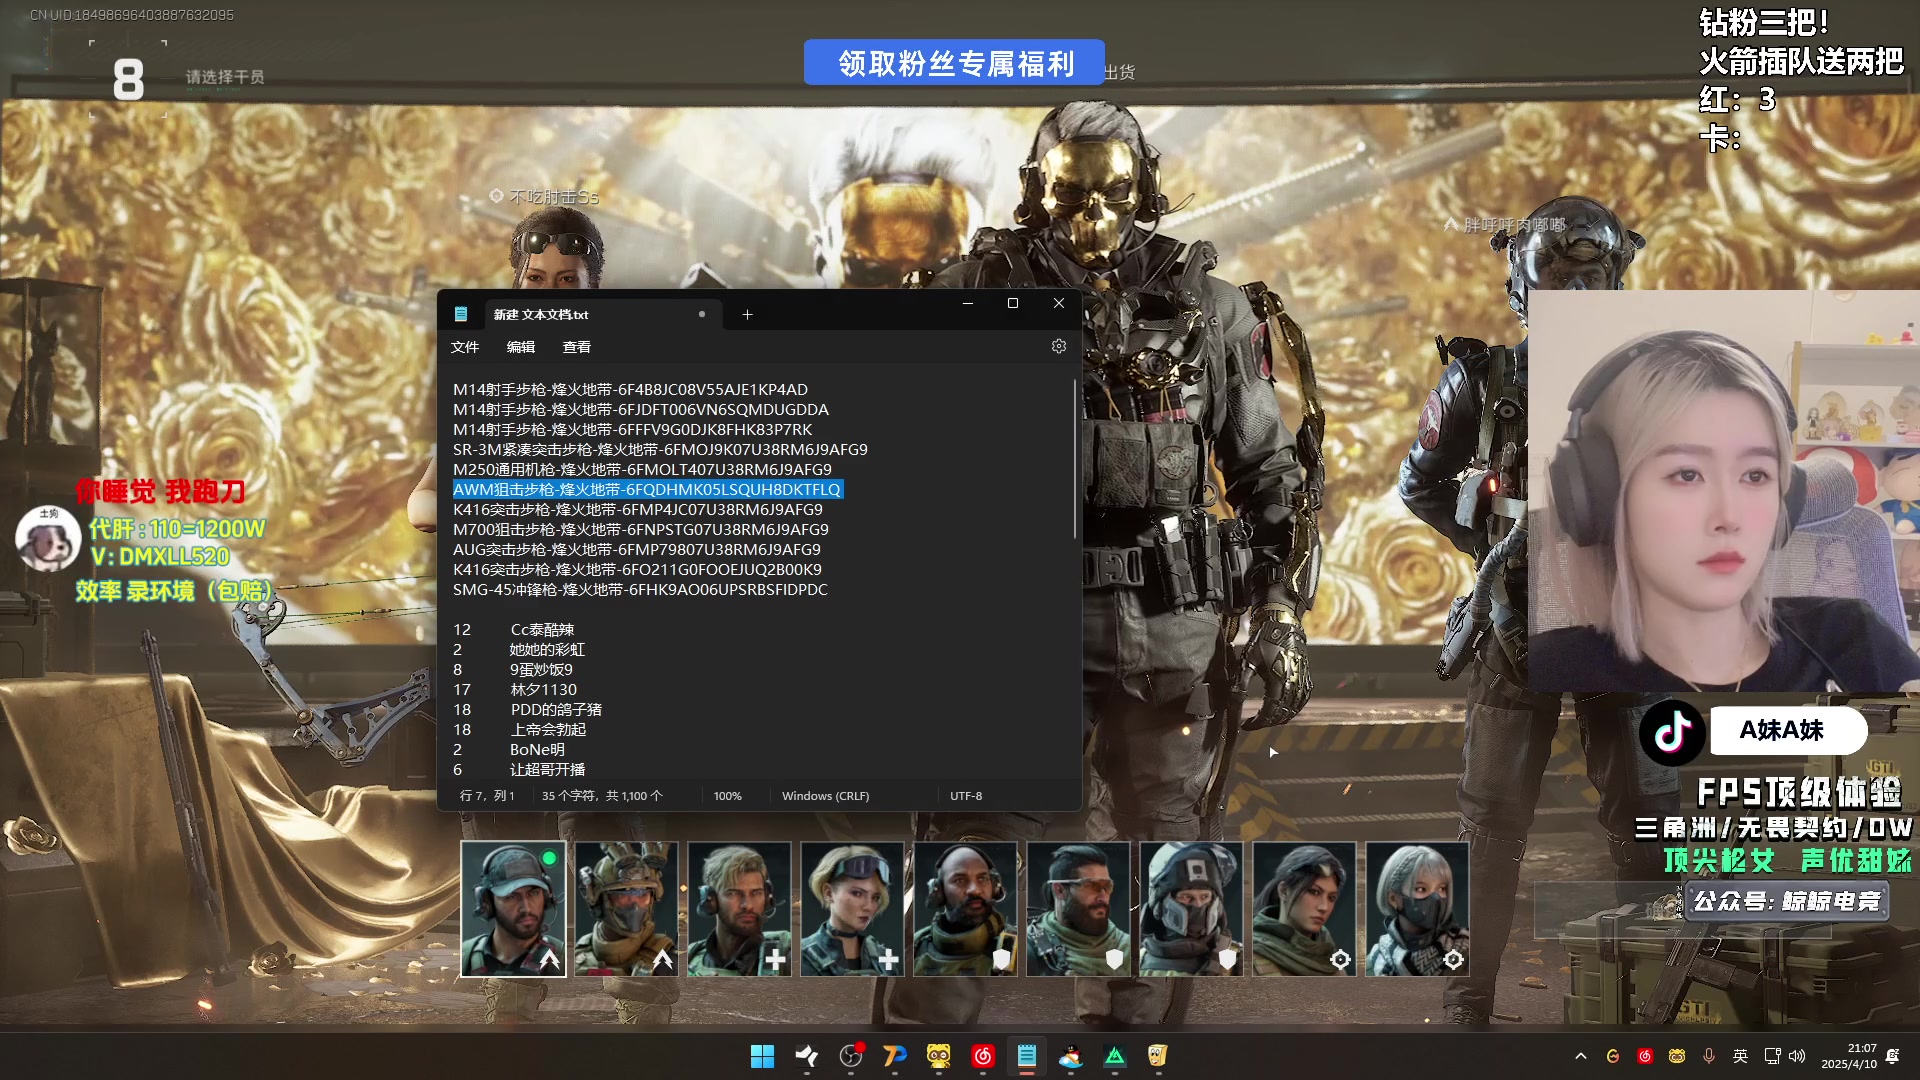Click the PDD的鸽子猪 list entry
The width and height of the screenshot is (1920, 1080).
point(556,709)
